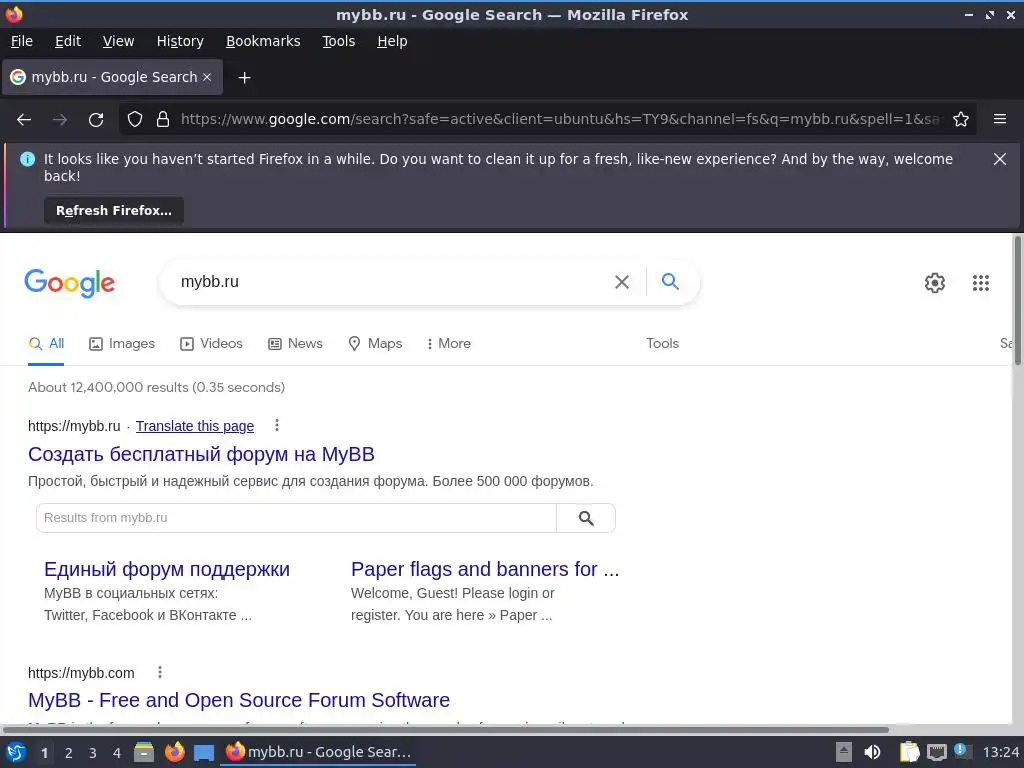Bookmark this page with the star

(x=961, y=120)
